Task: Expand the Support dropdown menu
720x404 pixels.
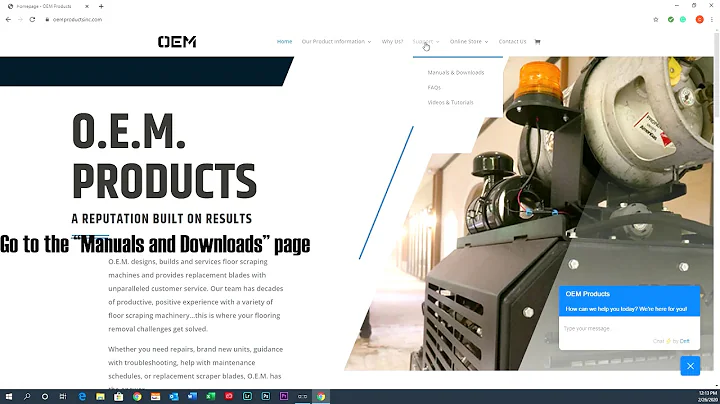Action: coord(426,41)
